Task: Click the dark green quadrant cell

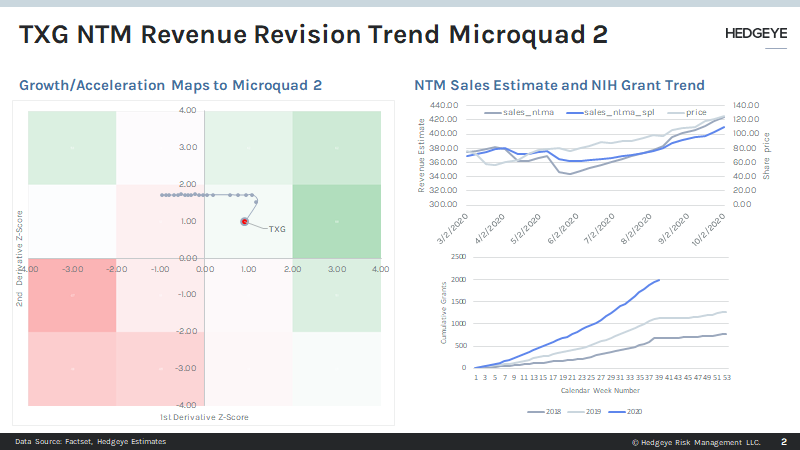Action: 337,221
